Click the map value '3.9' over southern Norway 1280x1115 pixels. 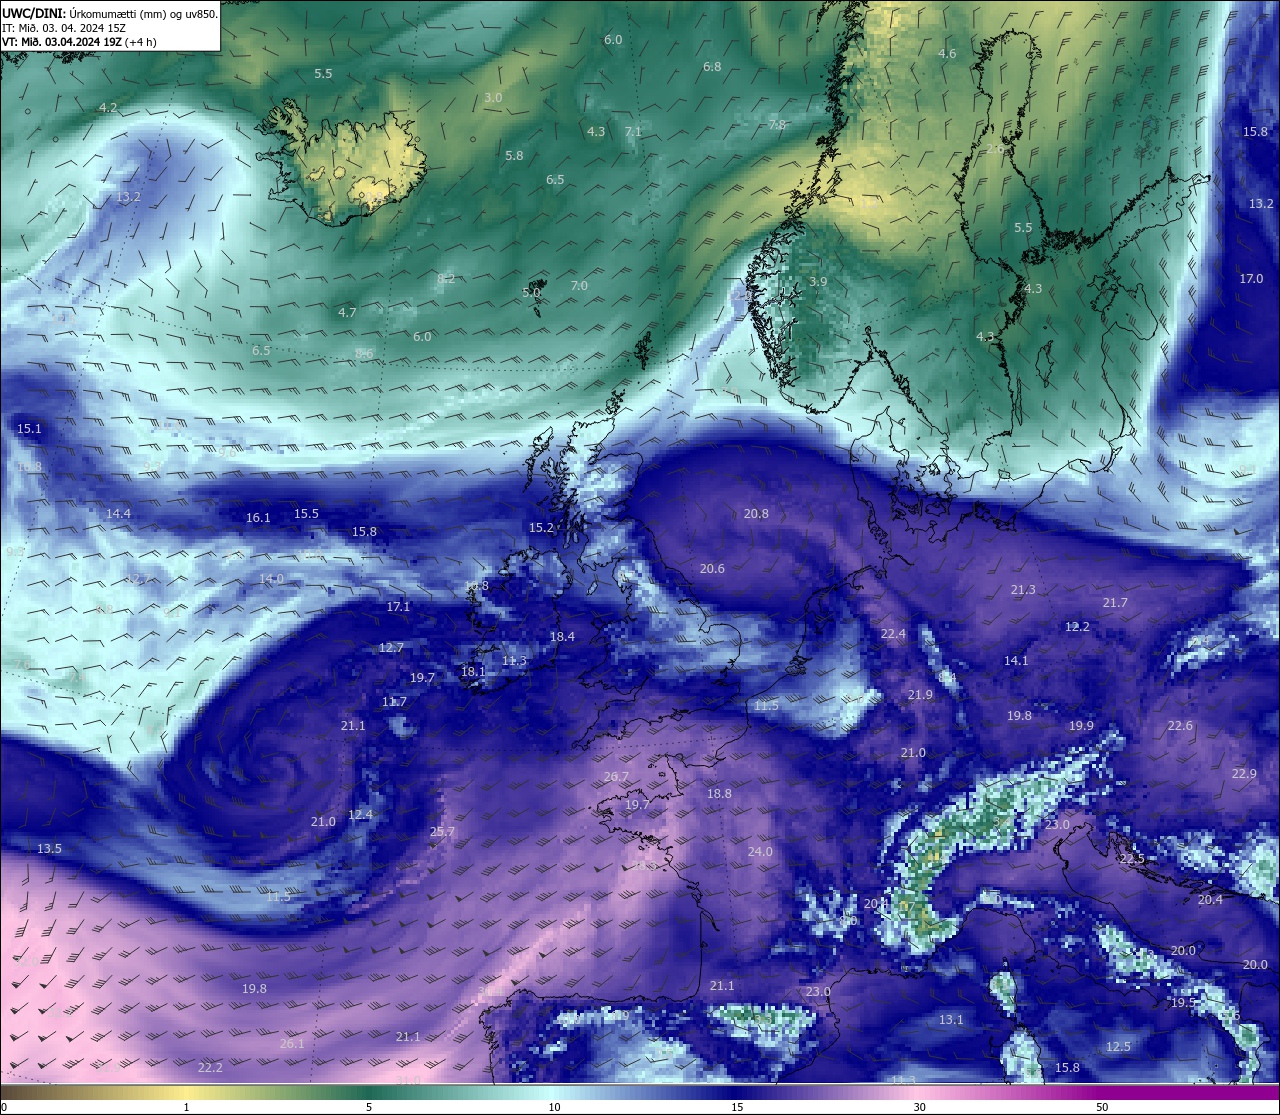(818, 282)
